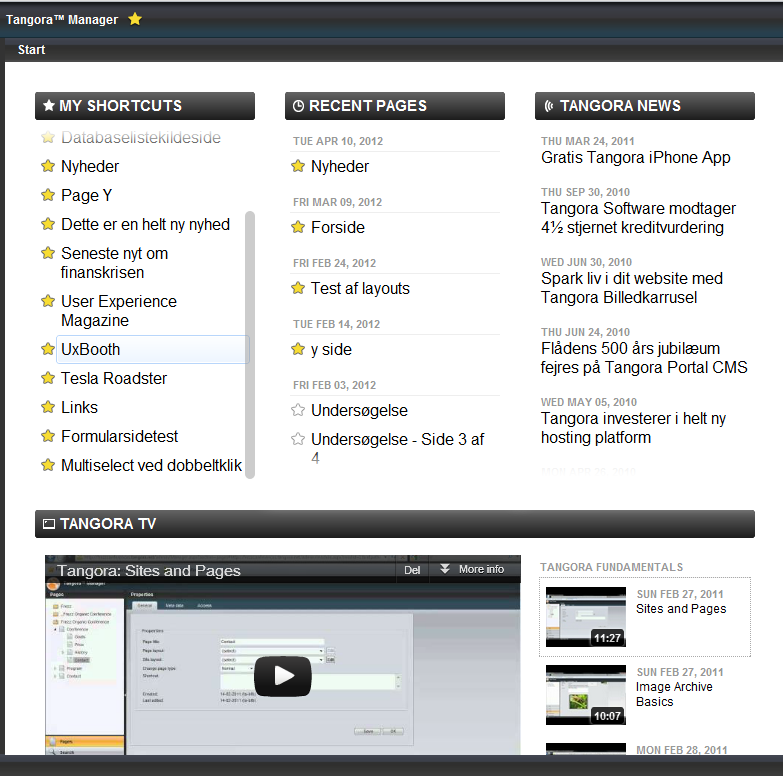The image size is (783, 776).
Task: Select the Sites and Pages video thumbnail
Action: tap(586, 617)
